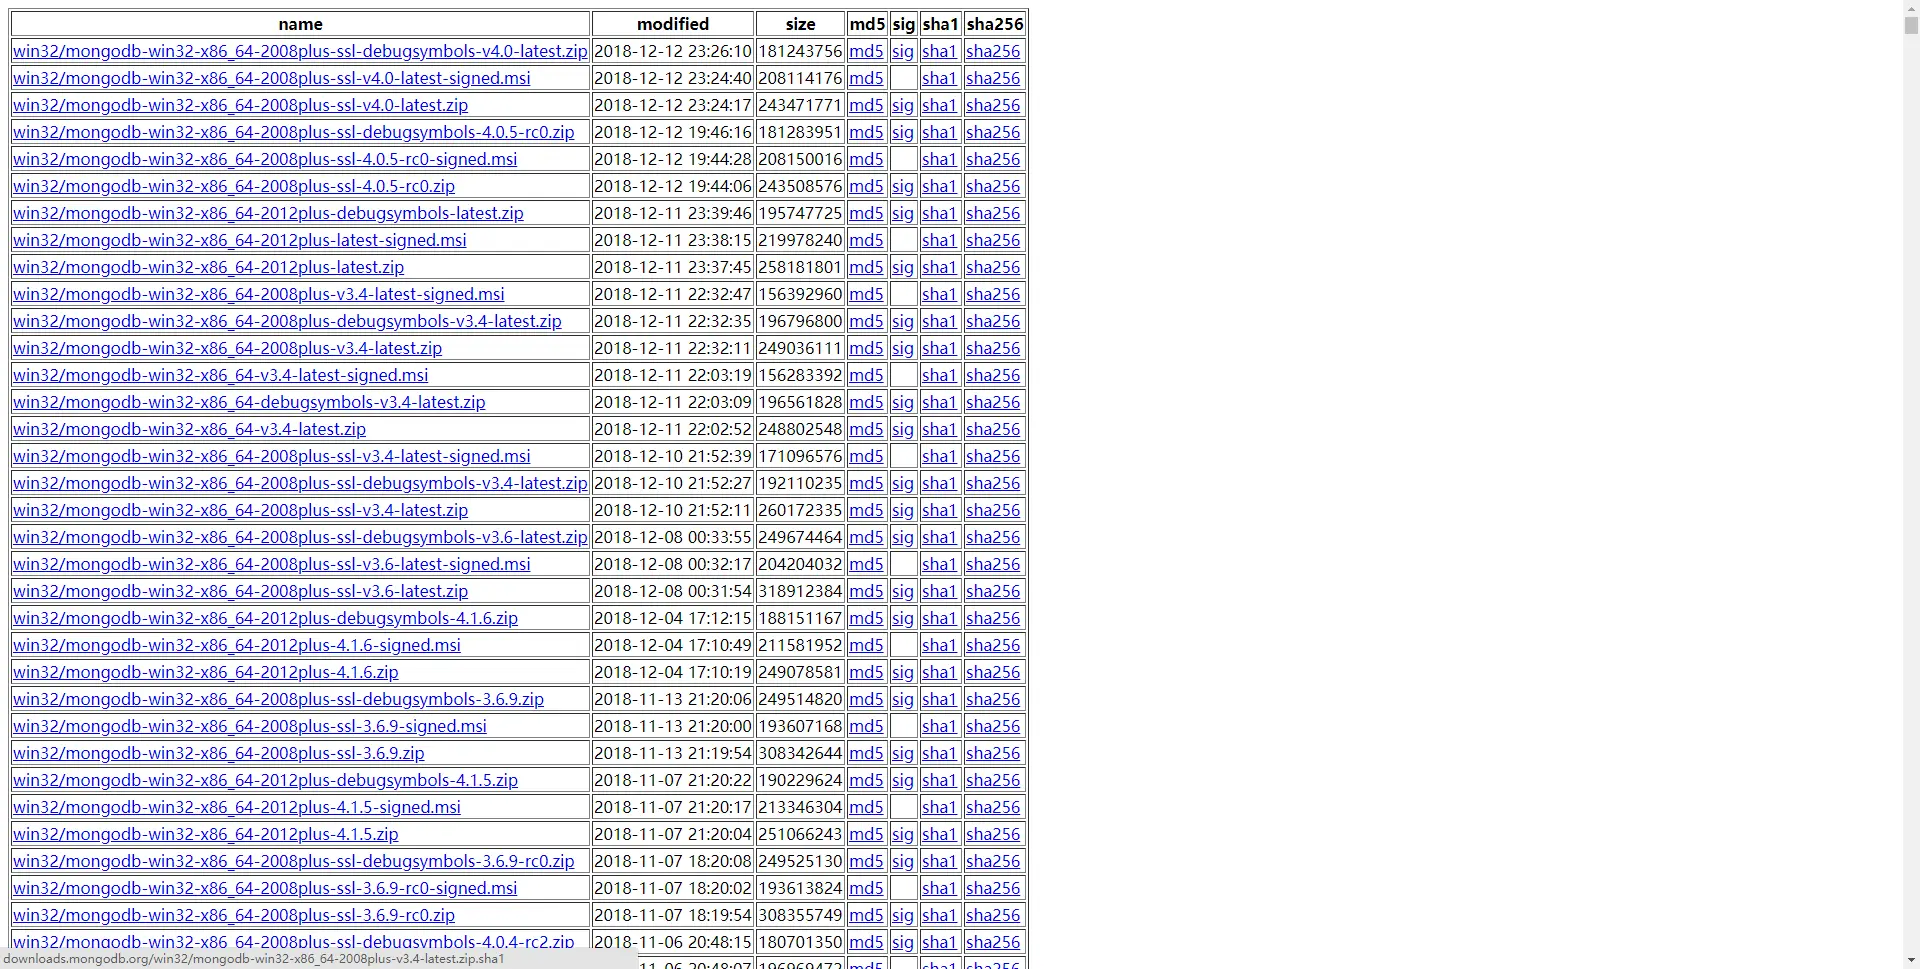Open the x86_64-v3.4-latest-signed.msi link
Screen dimensions: 1920x969
[x=221, y=375]
